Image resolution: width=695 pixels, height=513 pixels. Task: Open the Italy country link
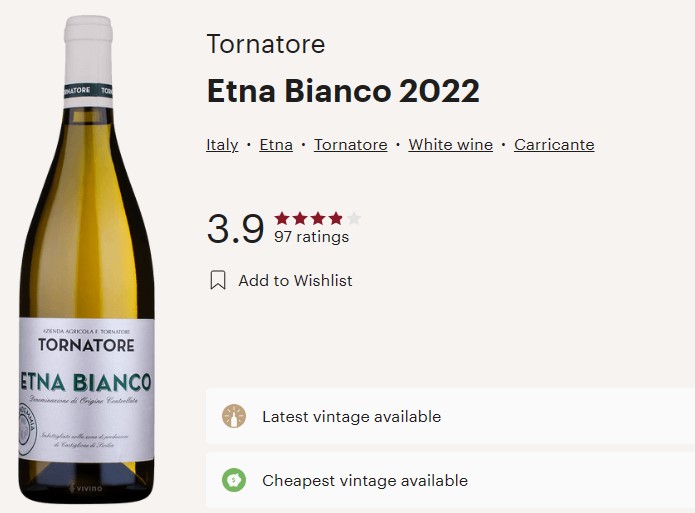tap(222, 145)
